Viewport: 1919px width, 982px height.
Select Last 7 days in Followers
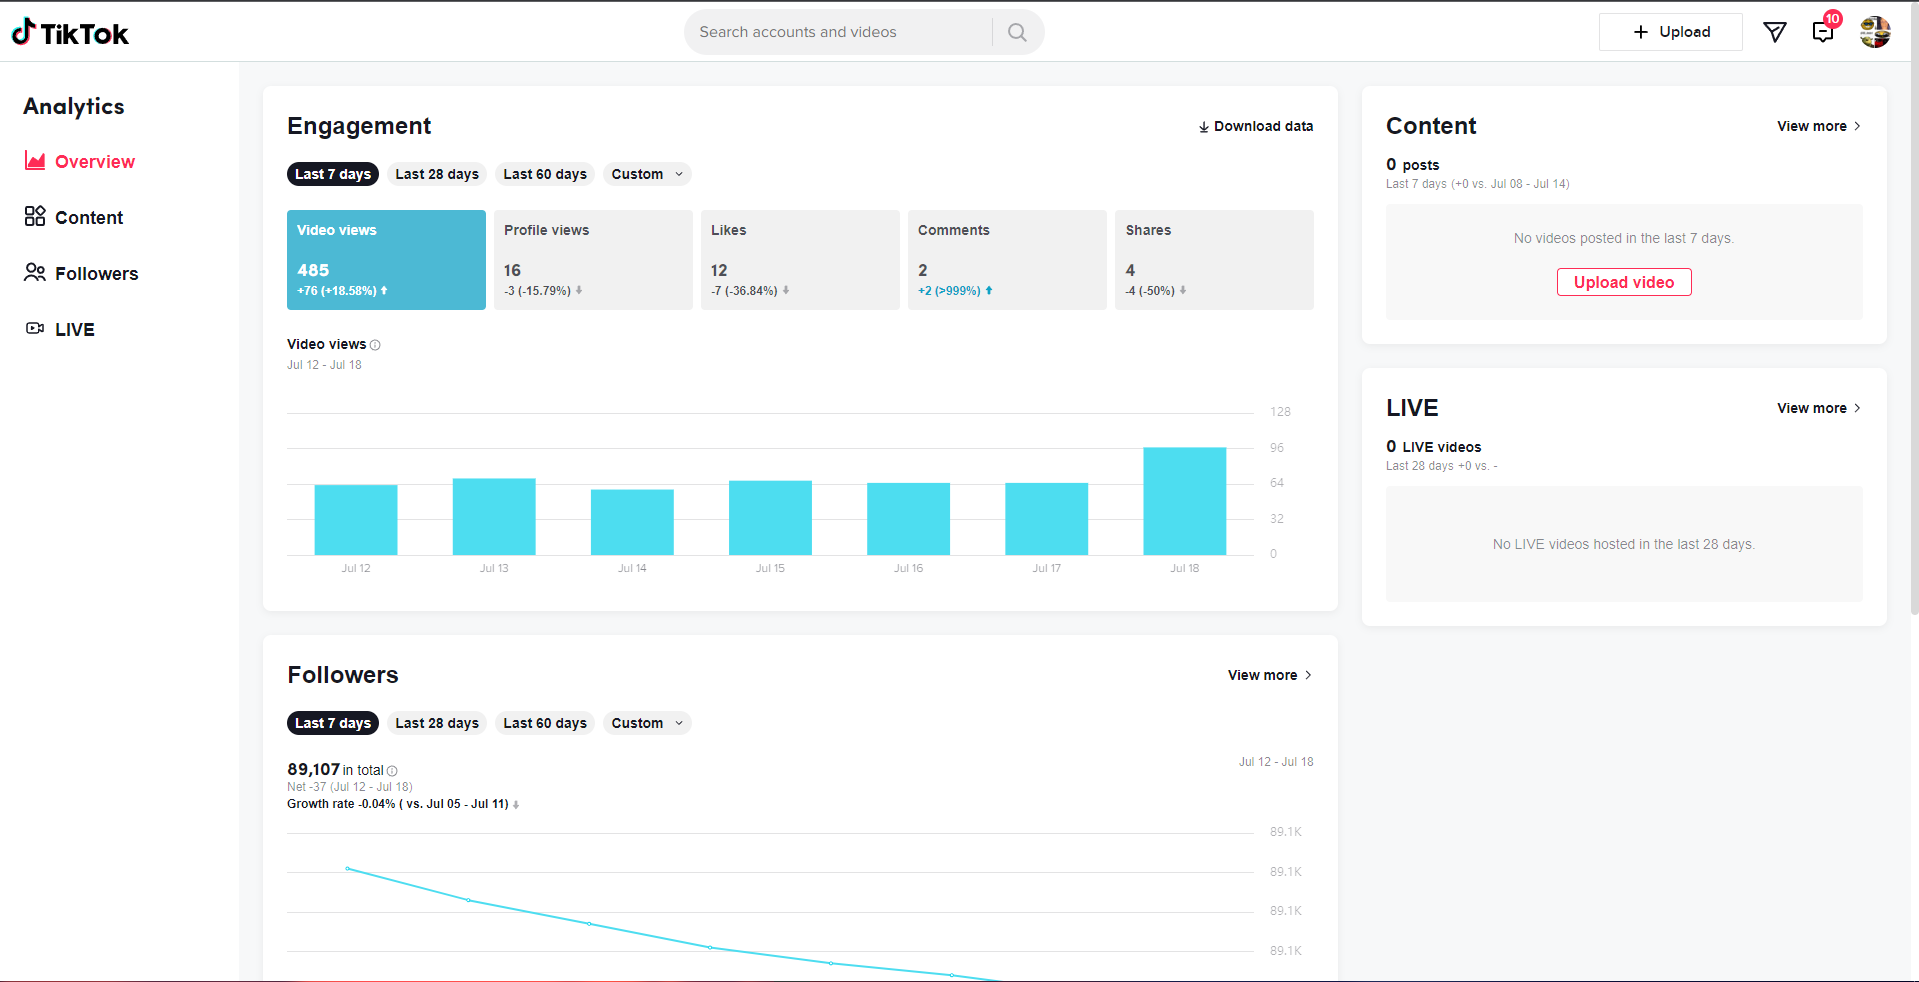[333, 723]
